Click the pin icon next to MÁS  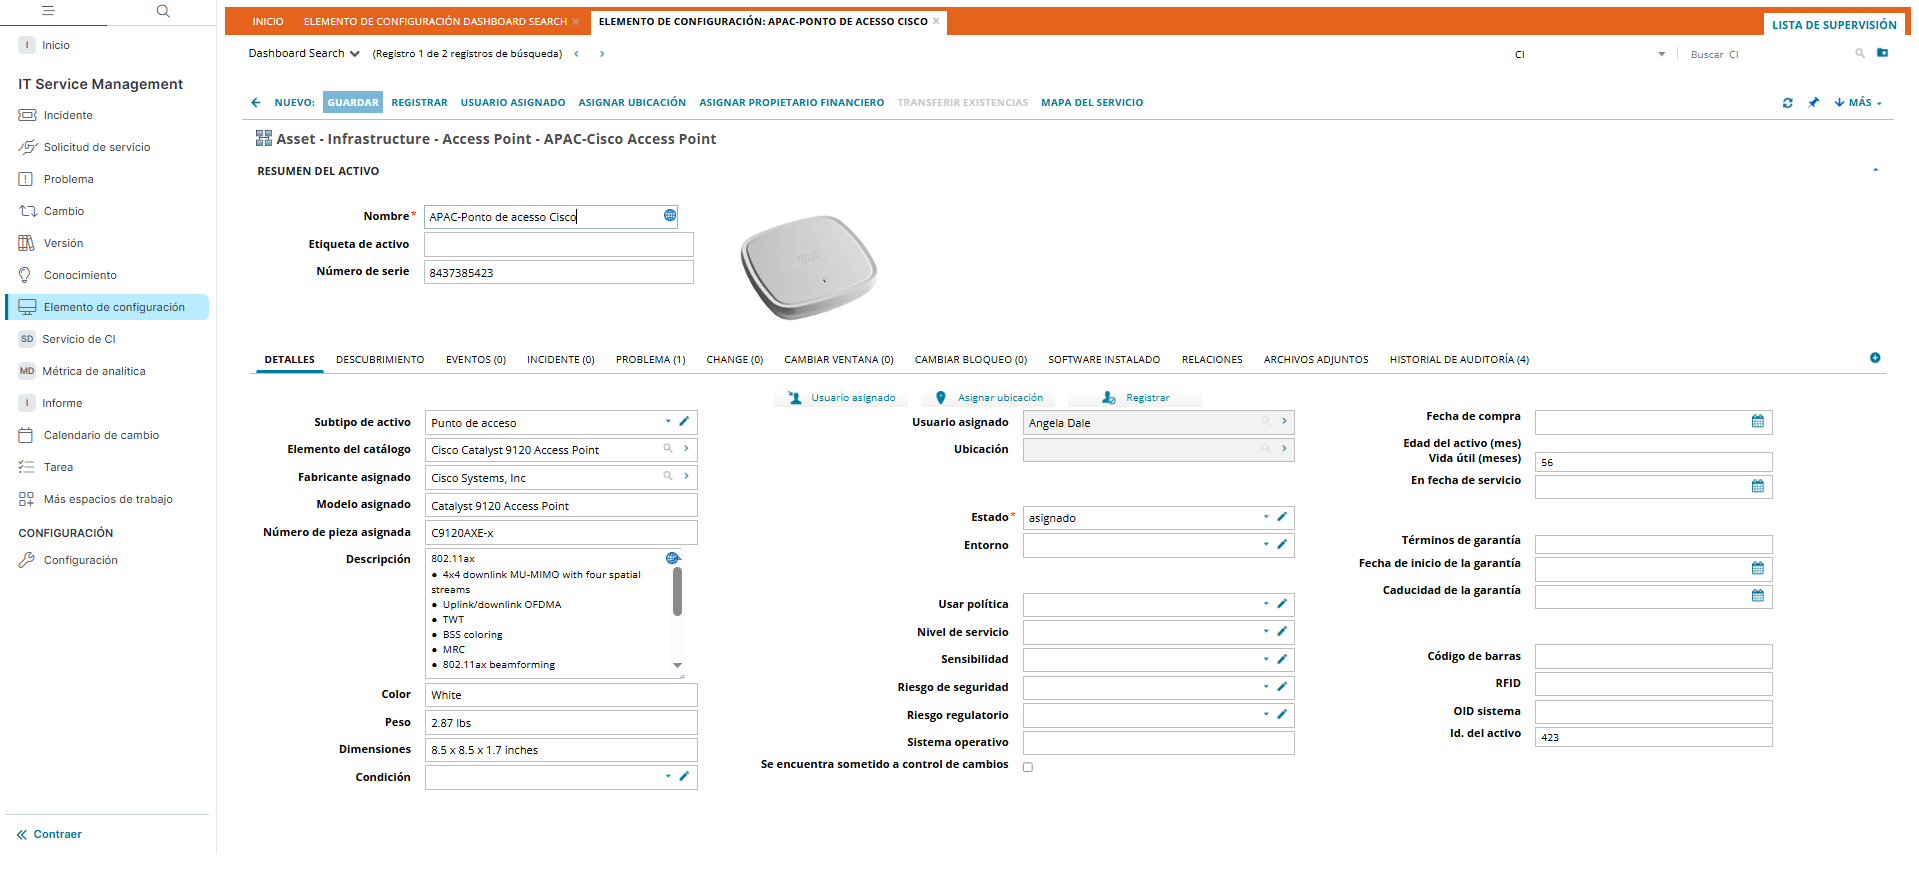point(1813,103)
